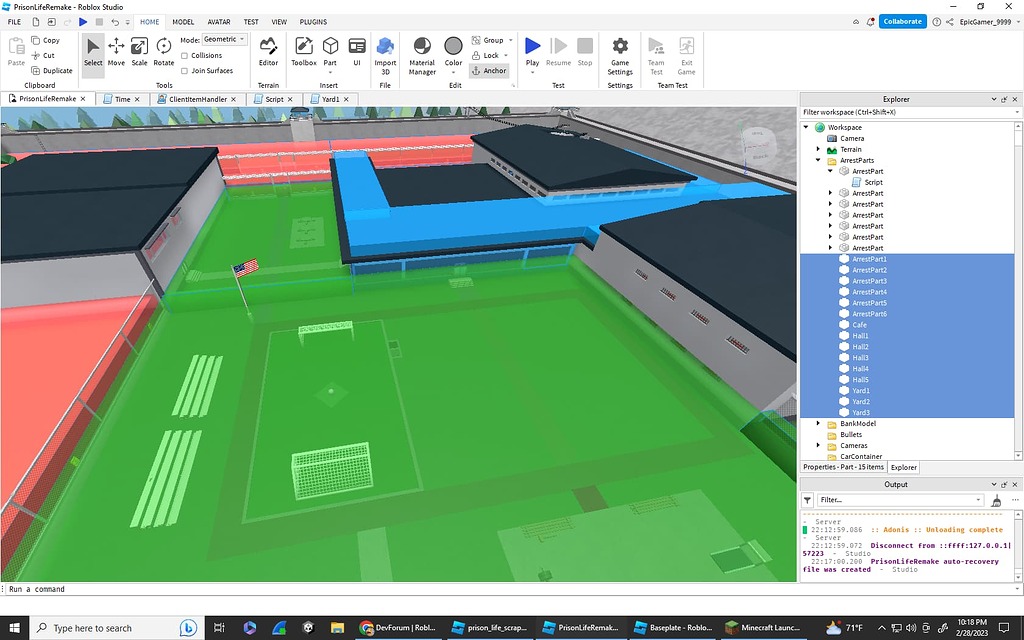Toggle Anchor on the selection
The height and width of the screenshot is (640, 1024).
click(489, 70)
